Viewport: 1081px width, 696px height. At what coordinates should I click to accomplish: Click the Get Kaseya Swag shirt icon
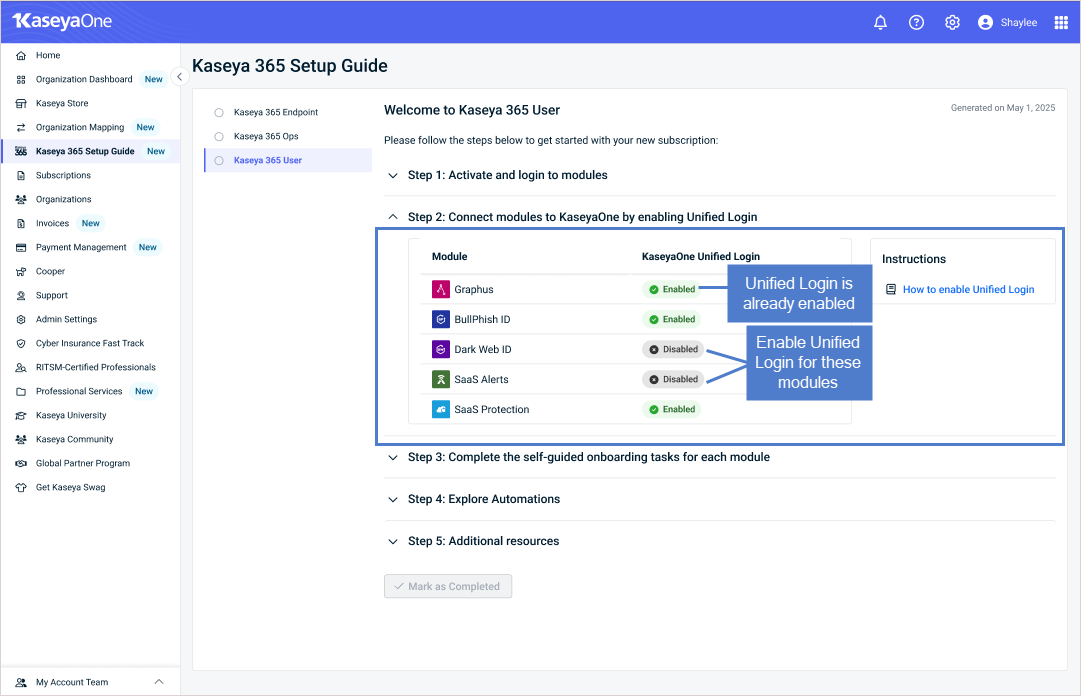21,487
